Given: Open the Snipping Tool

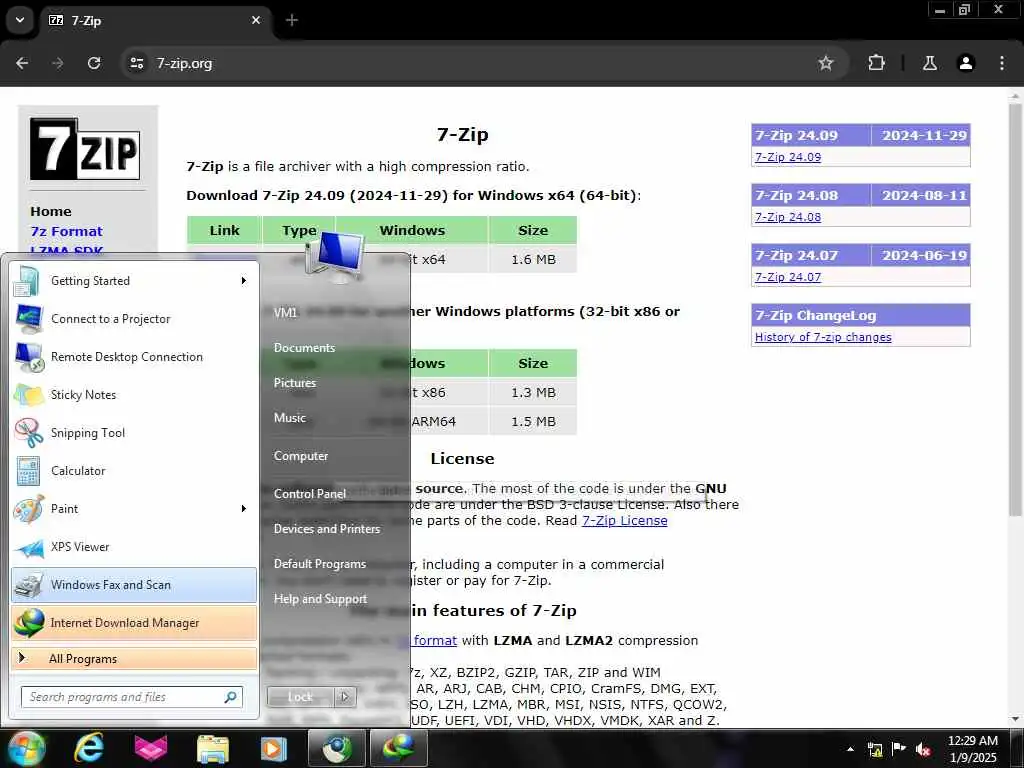Looking at the screenshot, I should coord(134,432).
